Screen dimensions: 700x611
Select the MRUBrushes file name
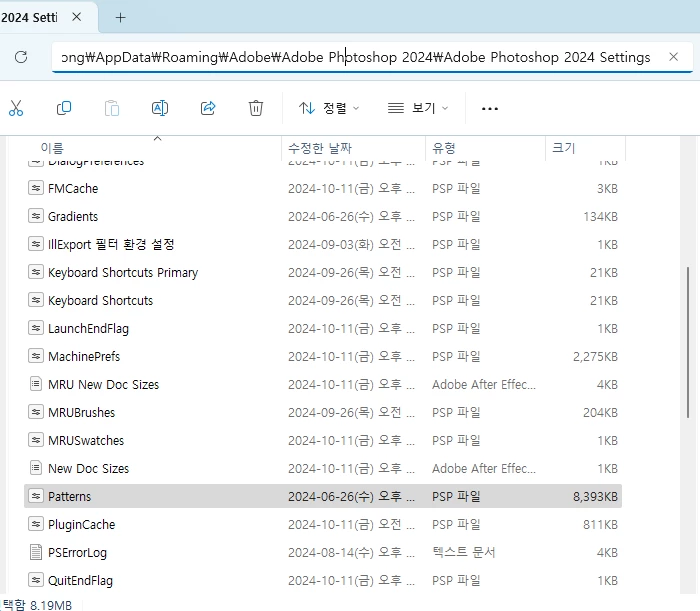[x=82, y=412]
